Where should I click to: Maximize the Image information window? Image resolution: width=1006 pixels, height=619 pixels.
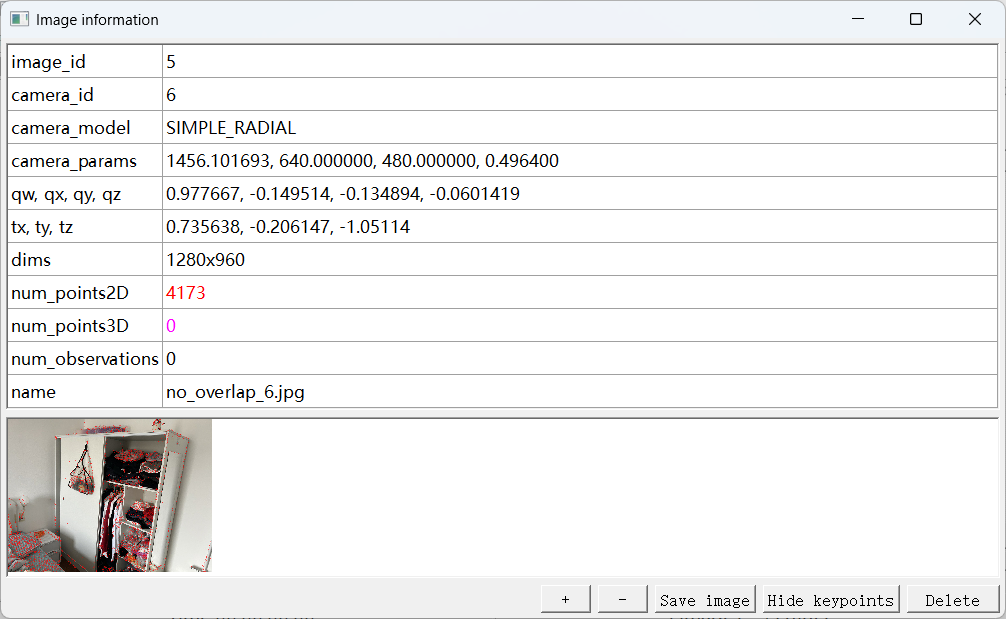916,19
